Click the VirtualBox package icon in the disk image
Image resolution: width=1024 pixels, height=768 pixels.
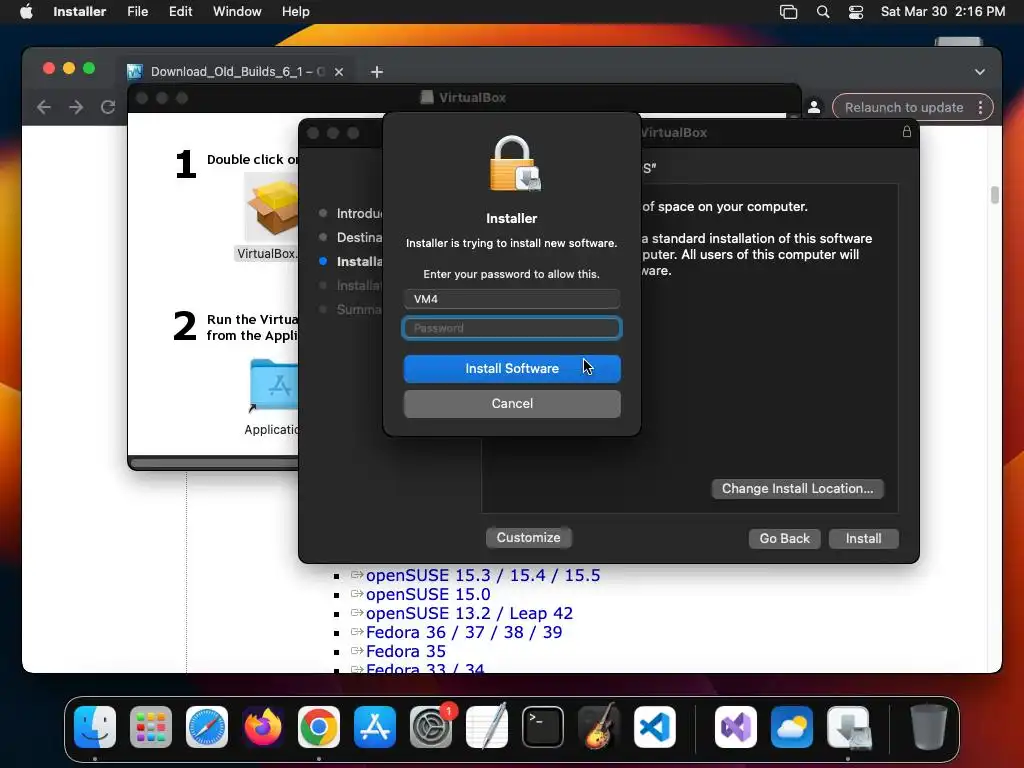[x=272, y=207]
